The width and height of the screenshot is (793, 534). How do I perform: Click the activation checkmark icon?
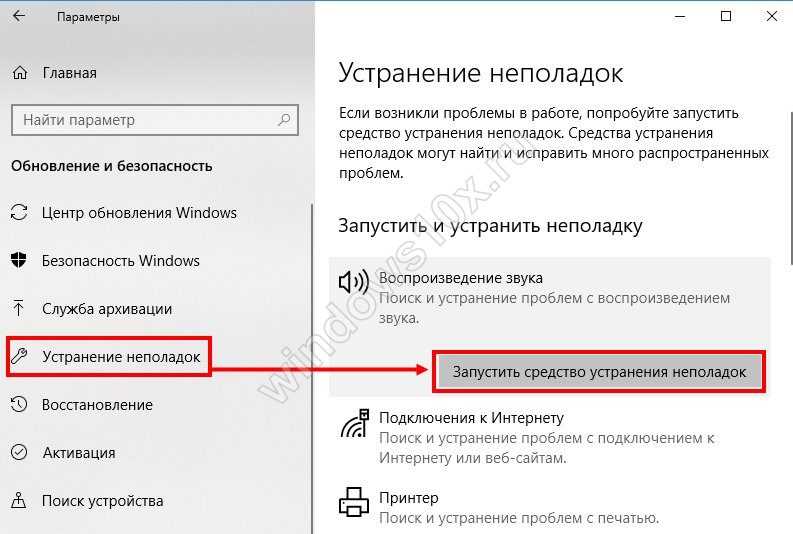tap(19, 452)
